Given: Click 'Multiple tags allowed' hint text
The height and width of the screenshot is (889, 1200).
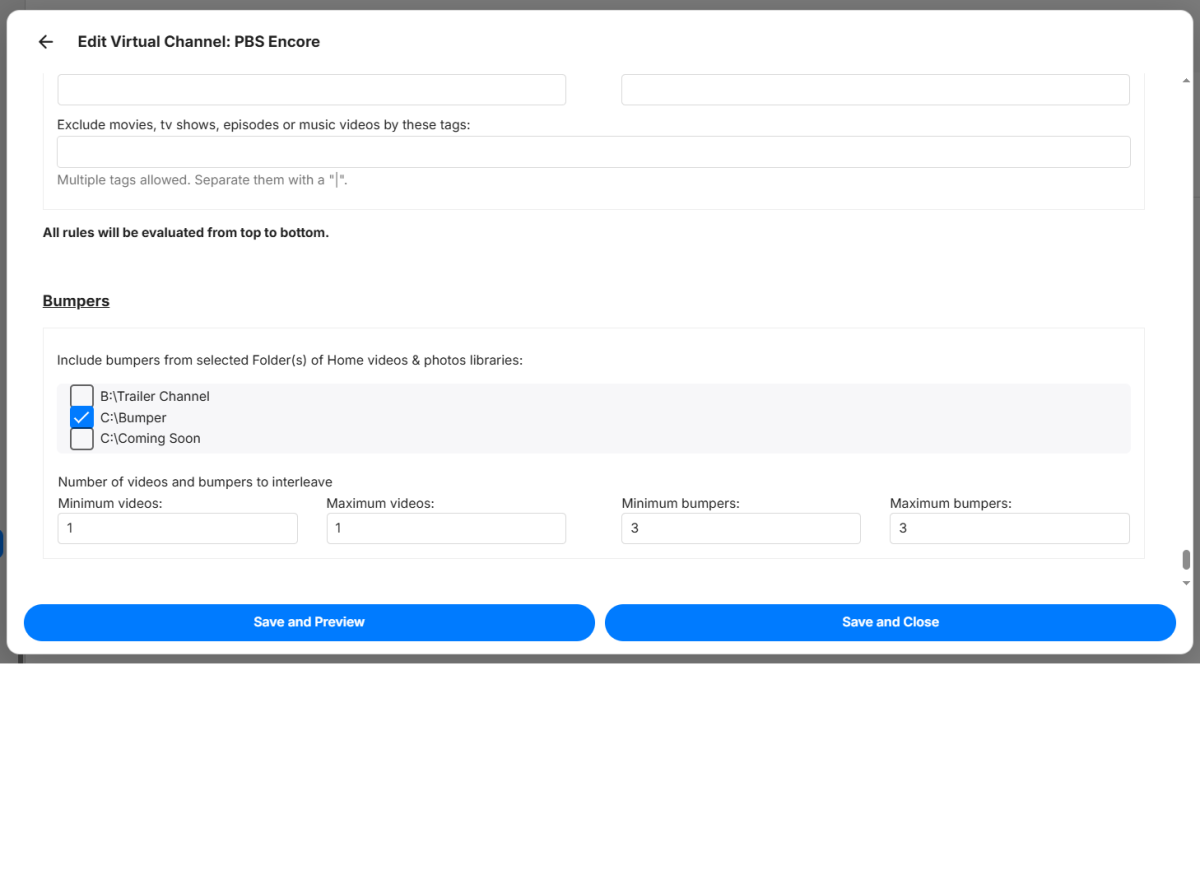Looking at the screenshot, I should point(202,180).
